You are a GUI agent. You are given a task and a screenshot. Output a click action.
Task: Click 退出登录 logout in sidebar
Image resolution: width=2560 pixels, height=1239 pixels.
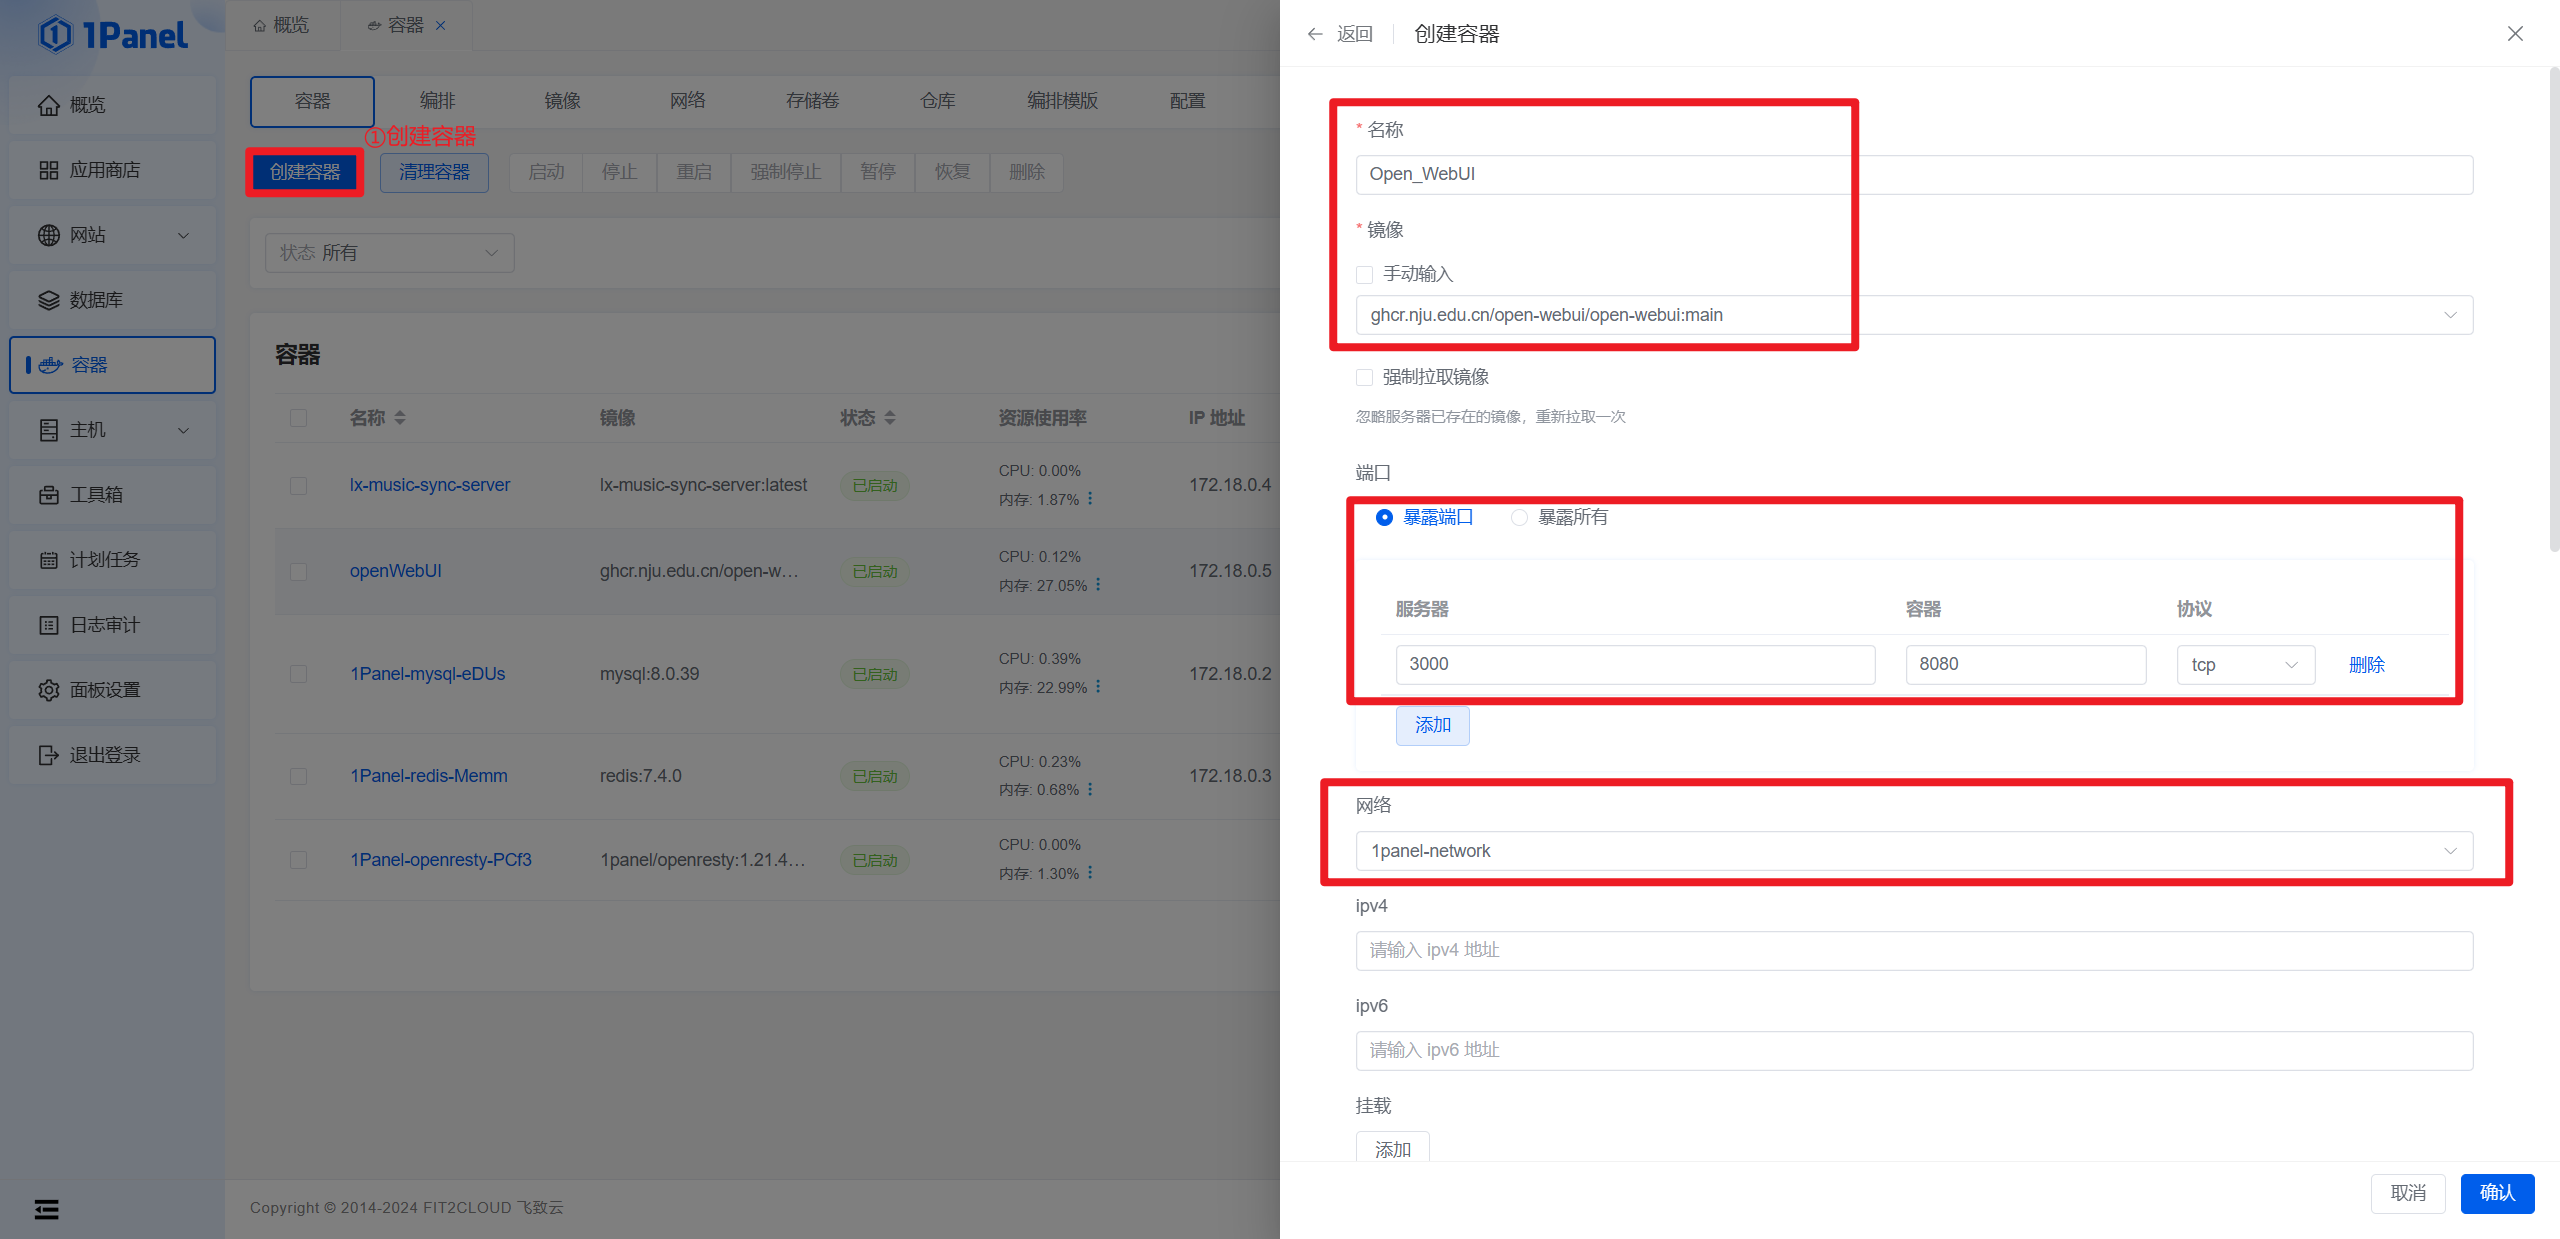(x=112, y=755)
